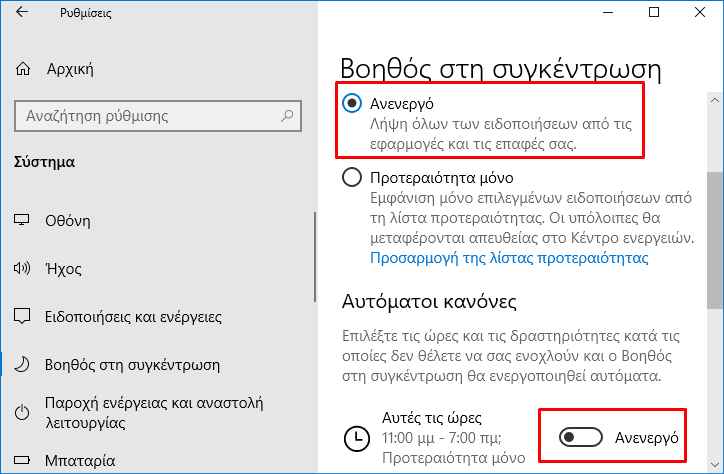Viewport: 724px width, 474px height.
Task: Click the Focus assist moon icon
Action: pos(24,365)
